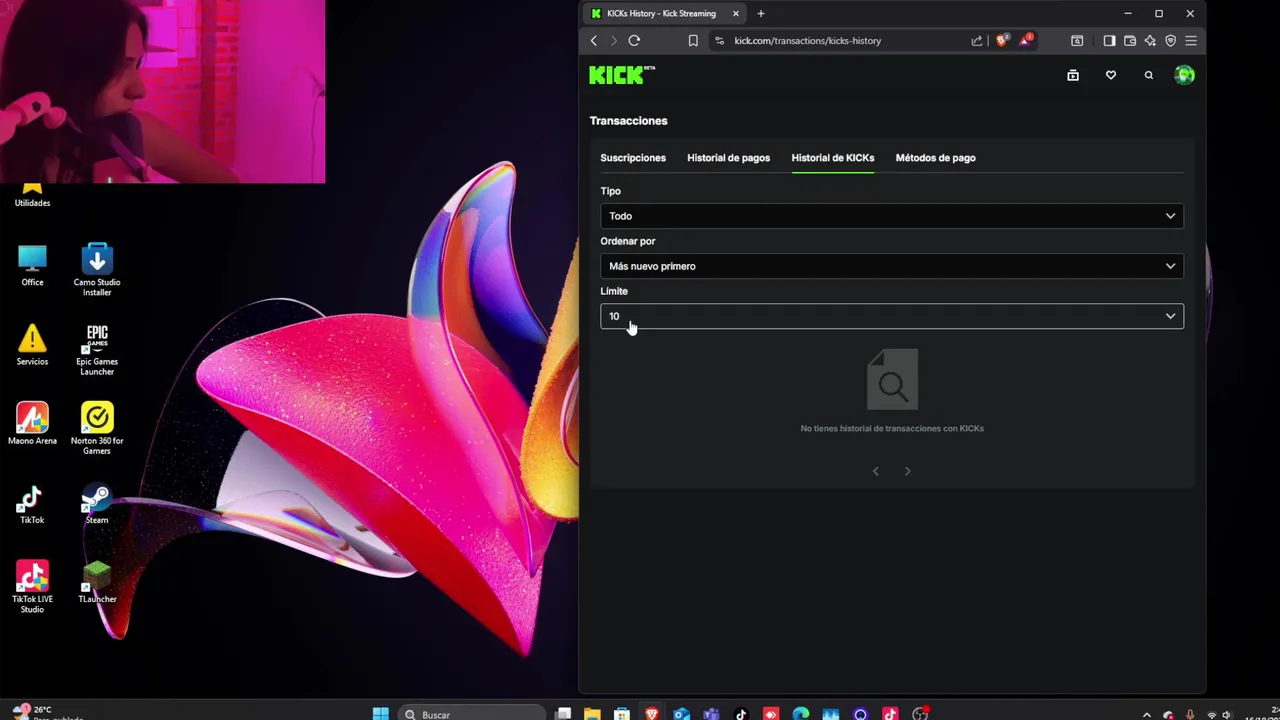Image resolution: width=1280 pixels, height=720 pixels.
Task: Open the heart following icon in Kick header
Action: point(1111,75)
